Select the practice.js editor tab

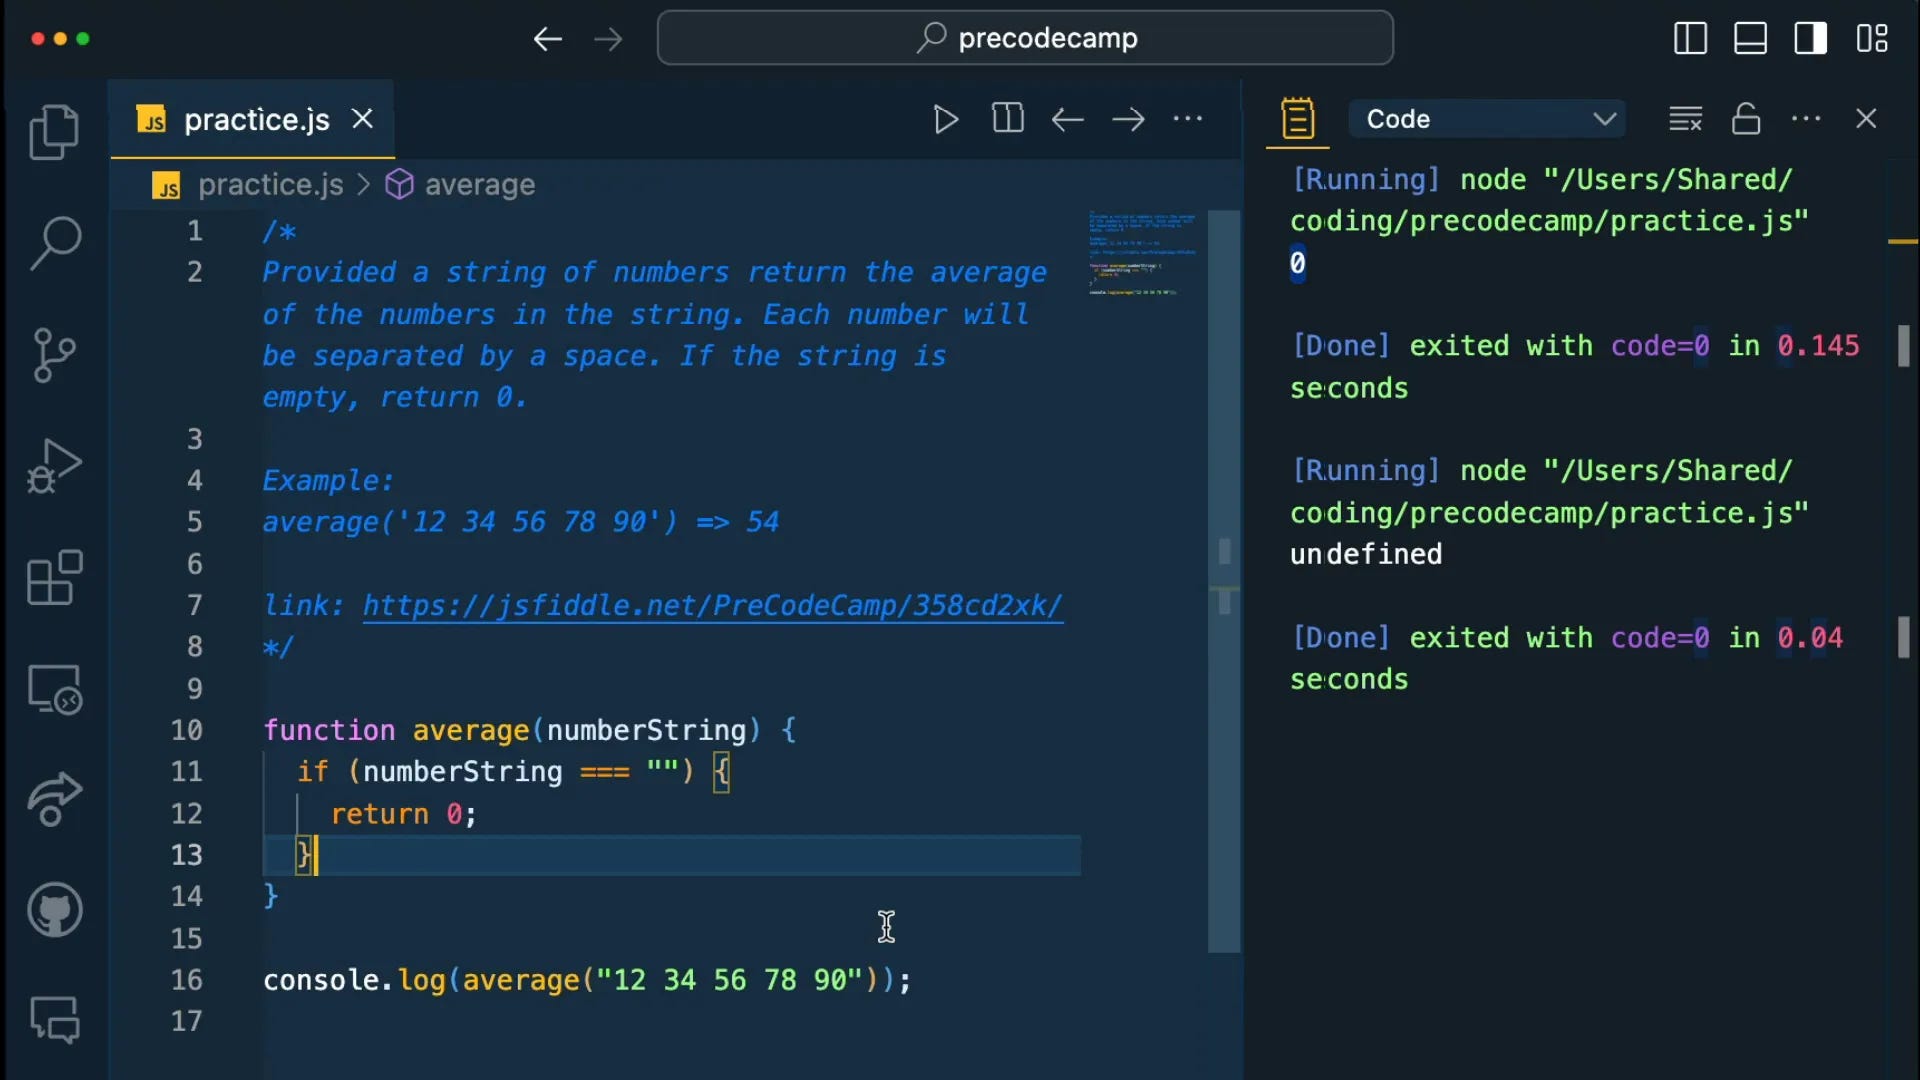point(256,120)
